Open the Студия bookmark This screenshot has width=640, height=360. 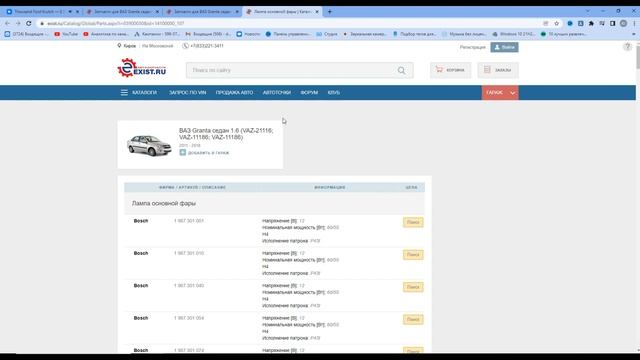pos(327,34)
